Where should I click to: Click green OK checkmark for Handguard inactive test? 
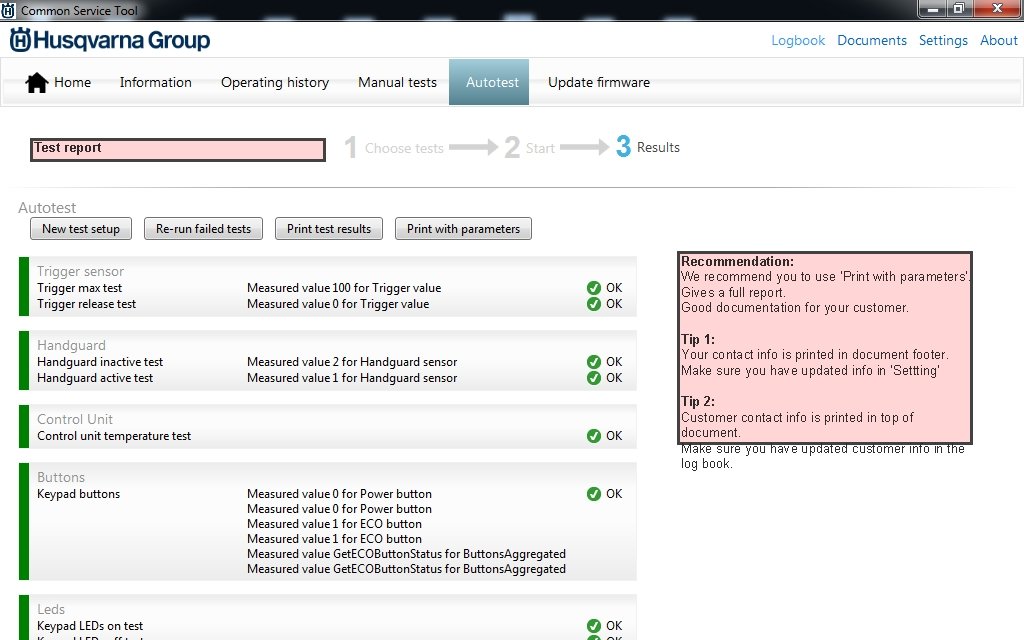click(594, 362)
